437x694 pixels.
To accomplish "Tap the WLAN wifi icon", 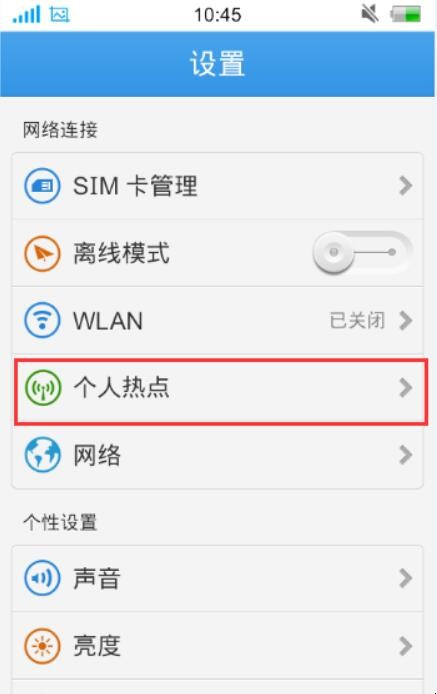I will point(42,320).
